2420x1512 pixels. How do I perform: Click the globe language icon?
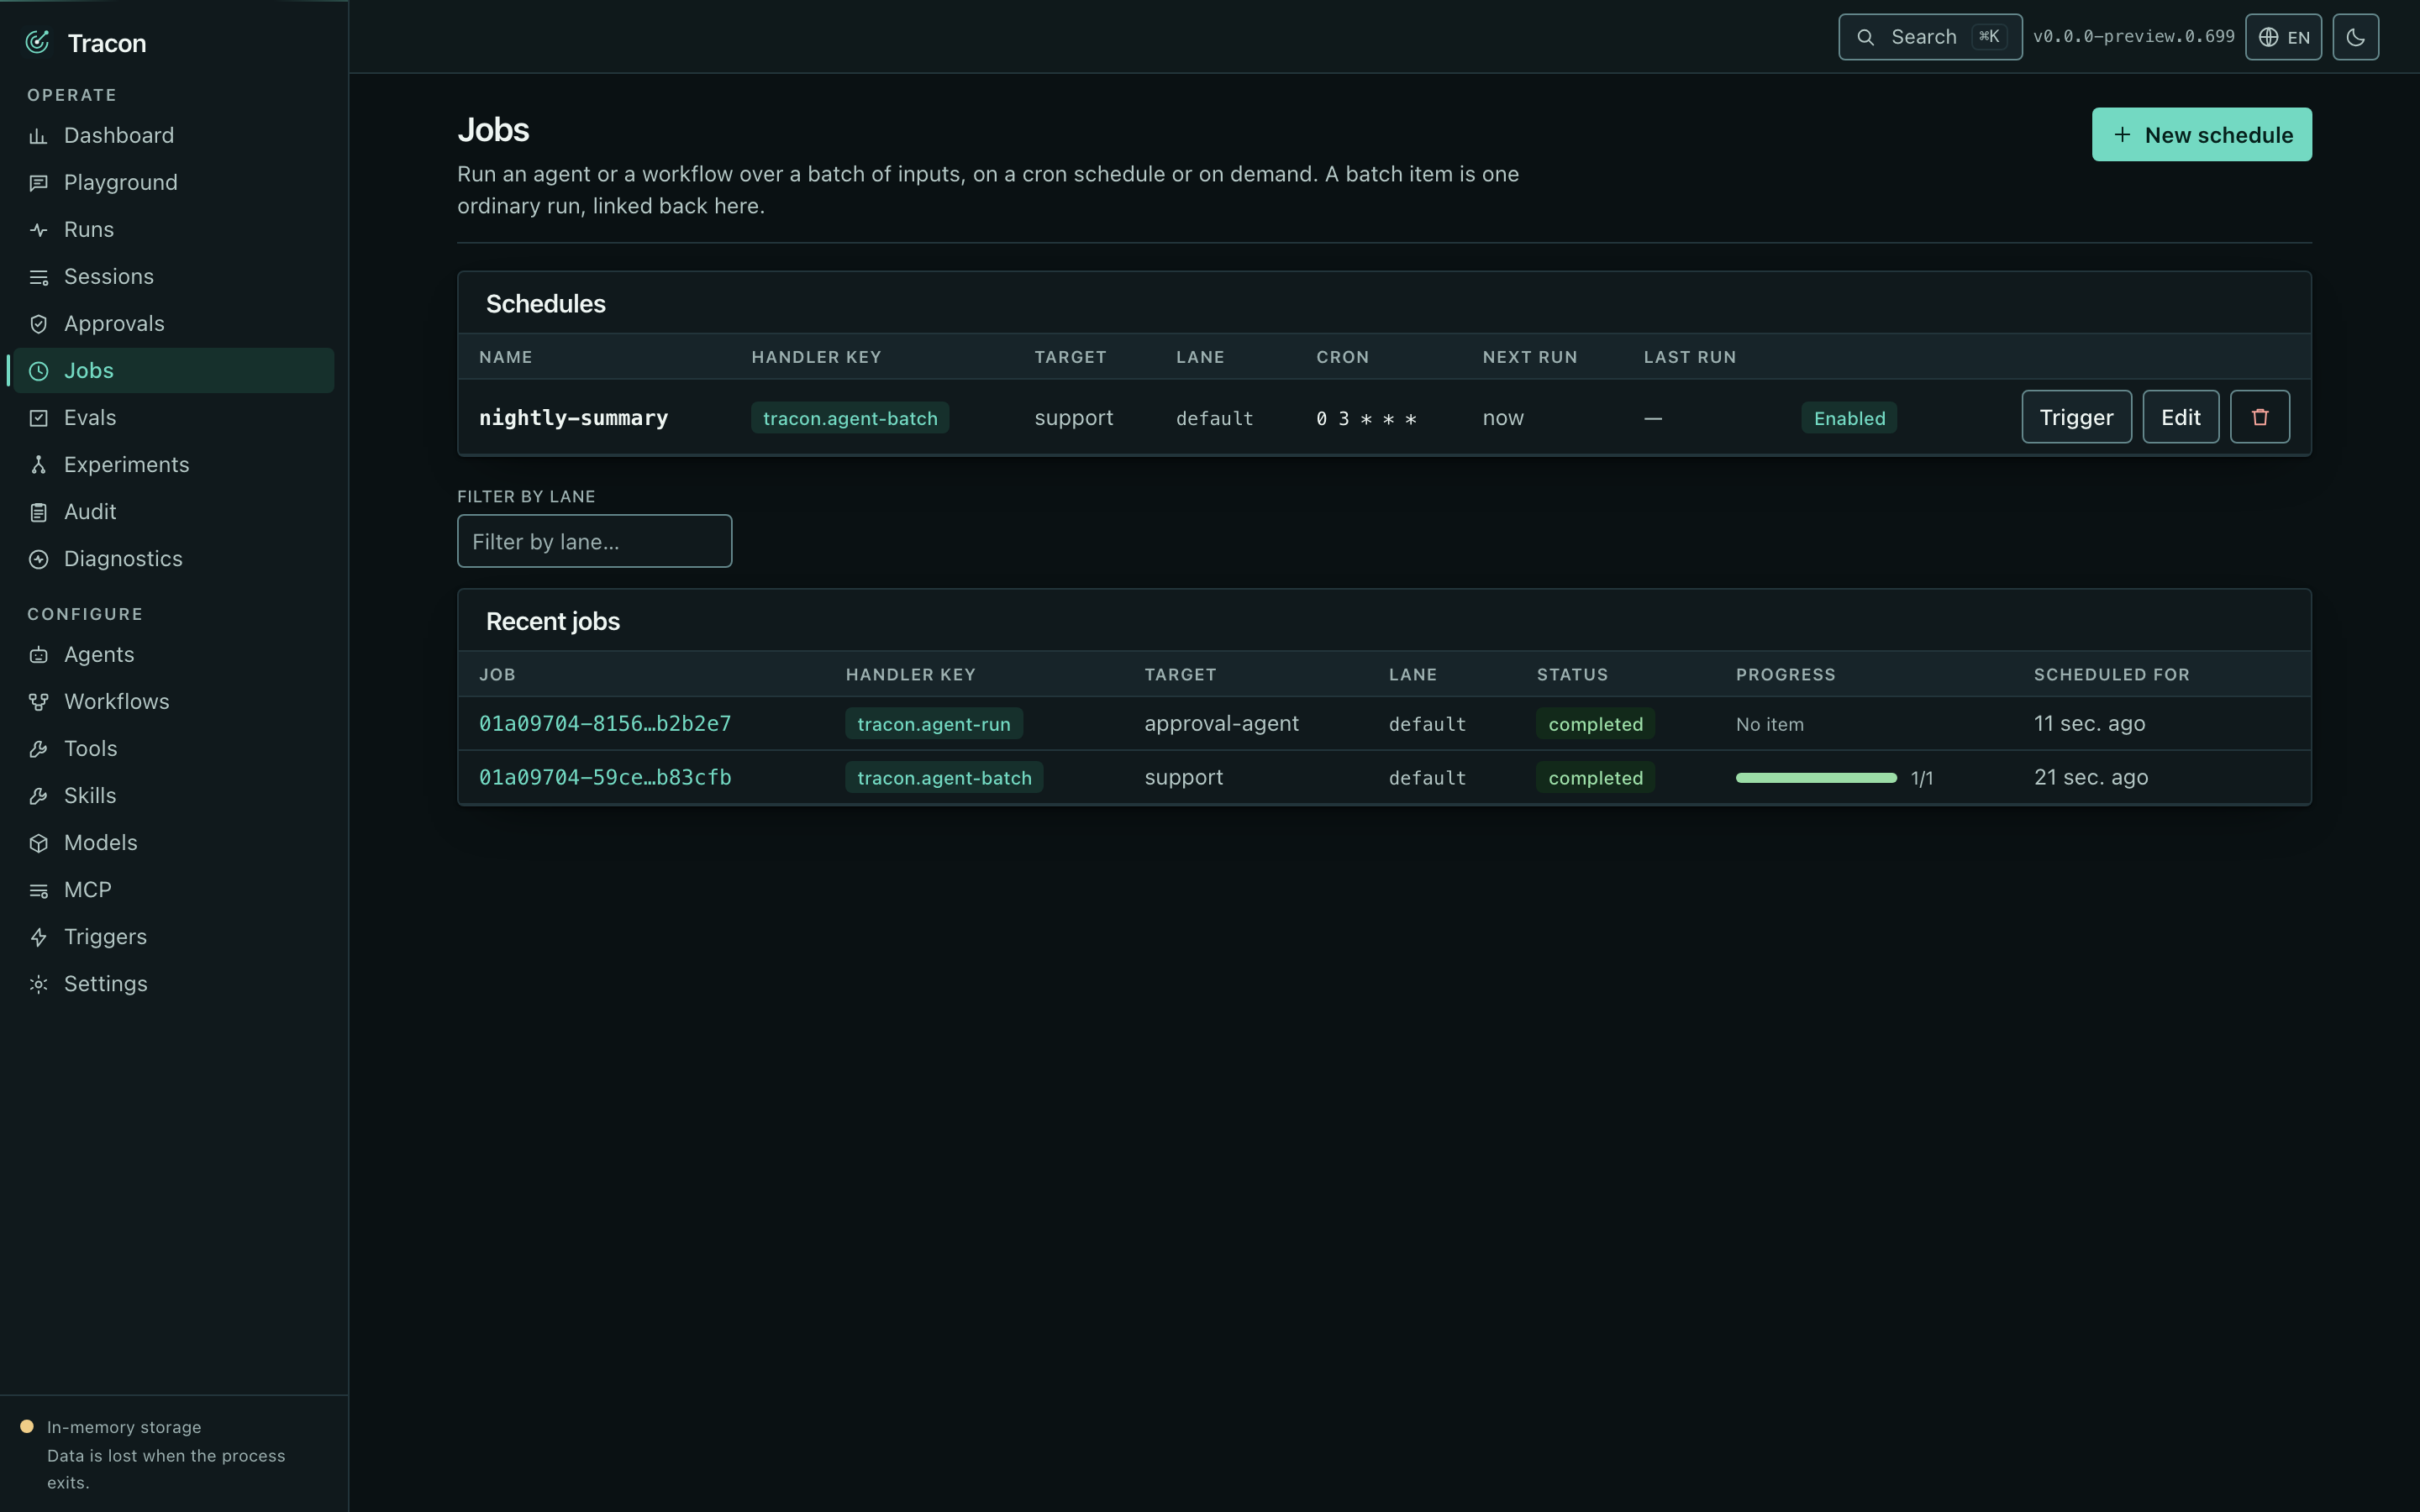pos(2268,37)
